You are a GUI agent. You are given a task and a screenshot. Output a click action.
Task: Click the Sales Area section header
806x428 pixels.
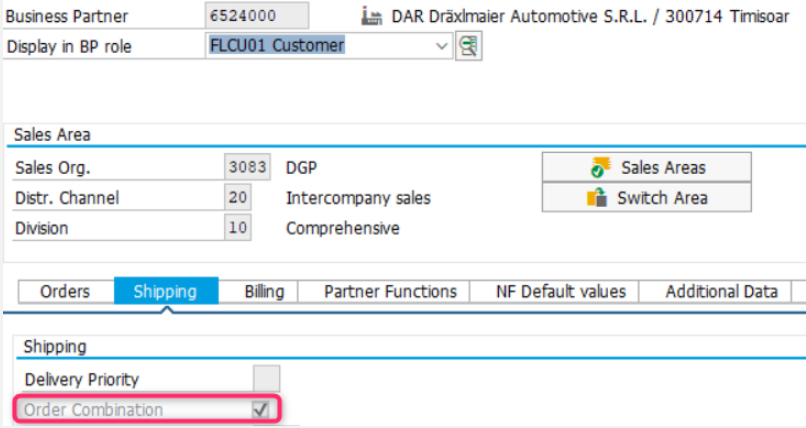click(52, 135)
